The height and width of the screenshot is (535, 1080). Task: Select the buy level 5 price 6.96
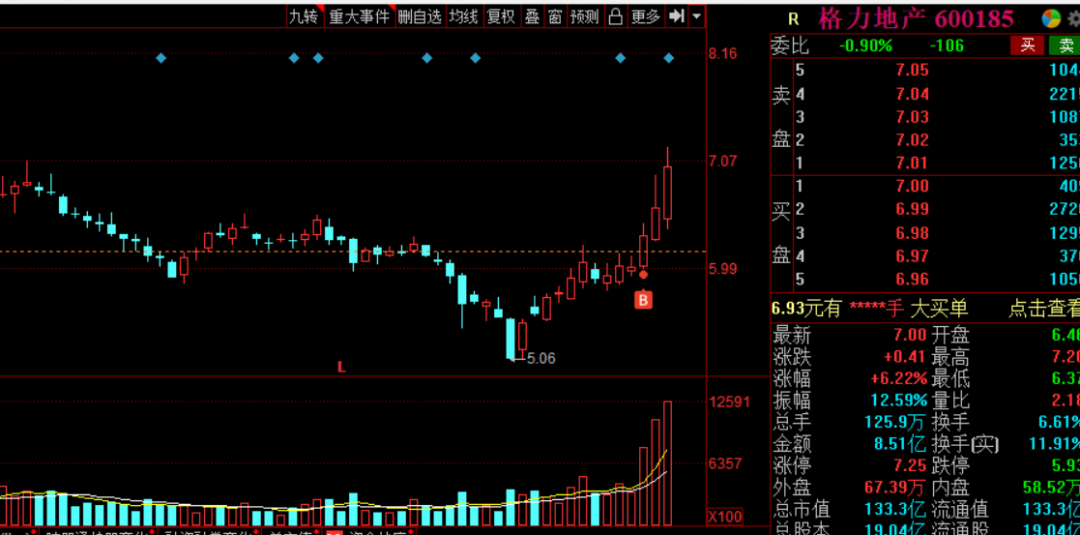tap(912, 280)
